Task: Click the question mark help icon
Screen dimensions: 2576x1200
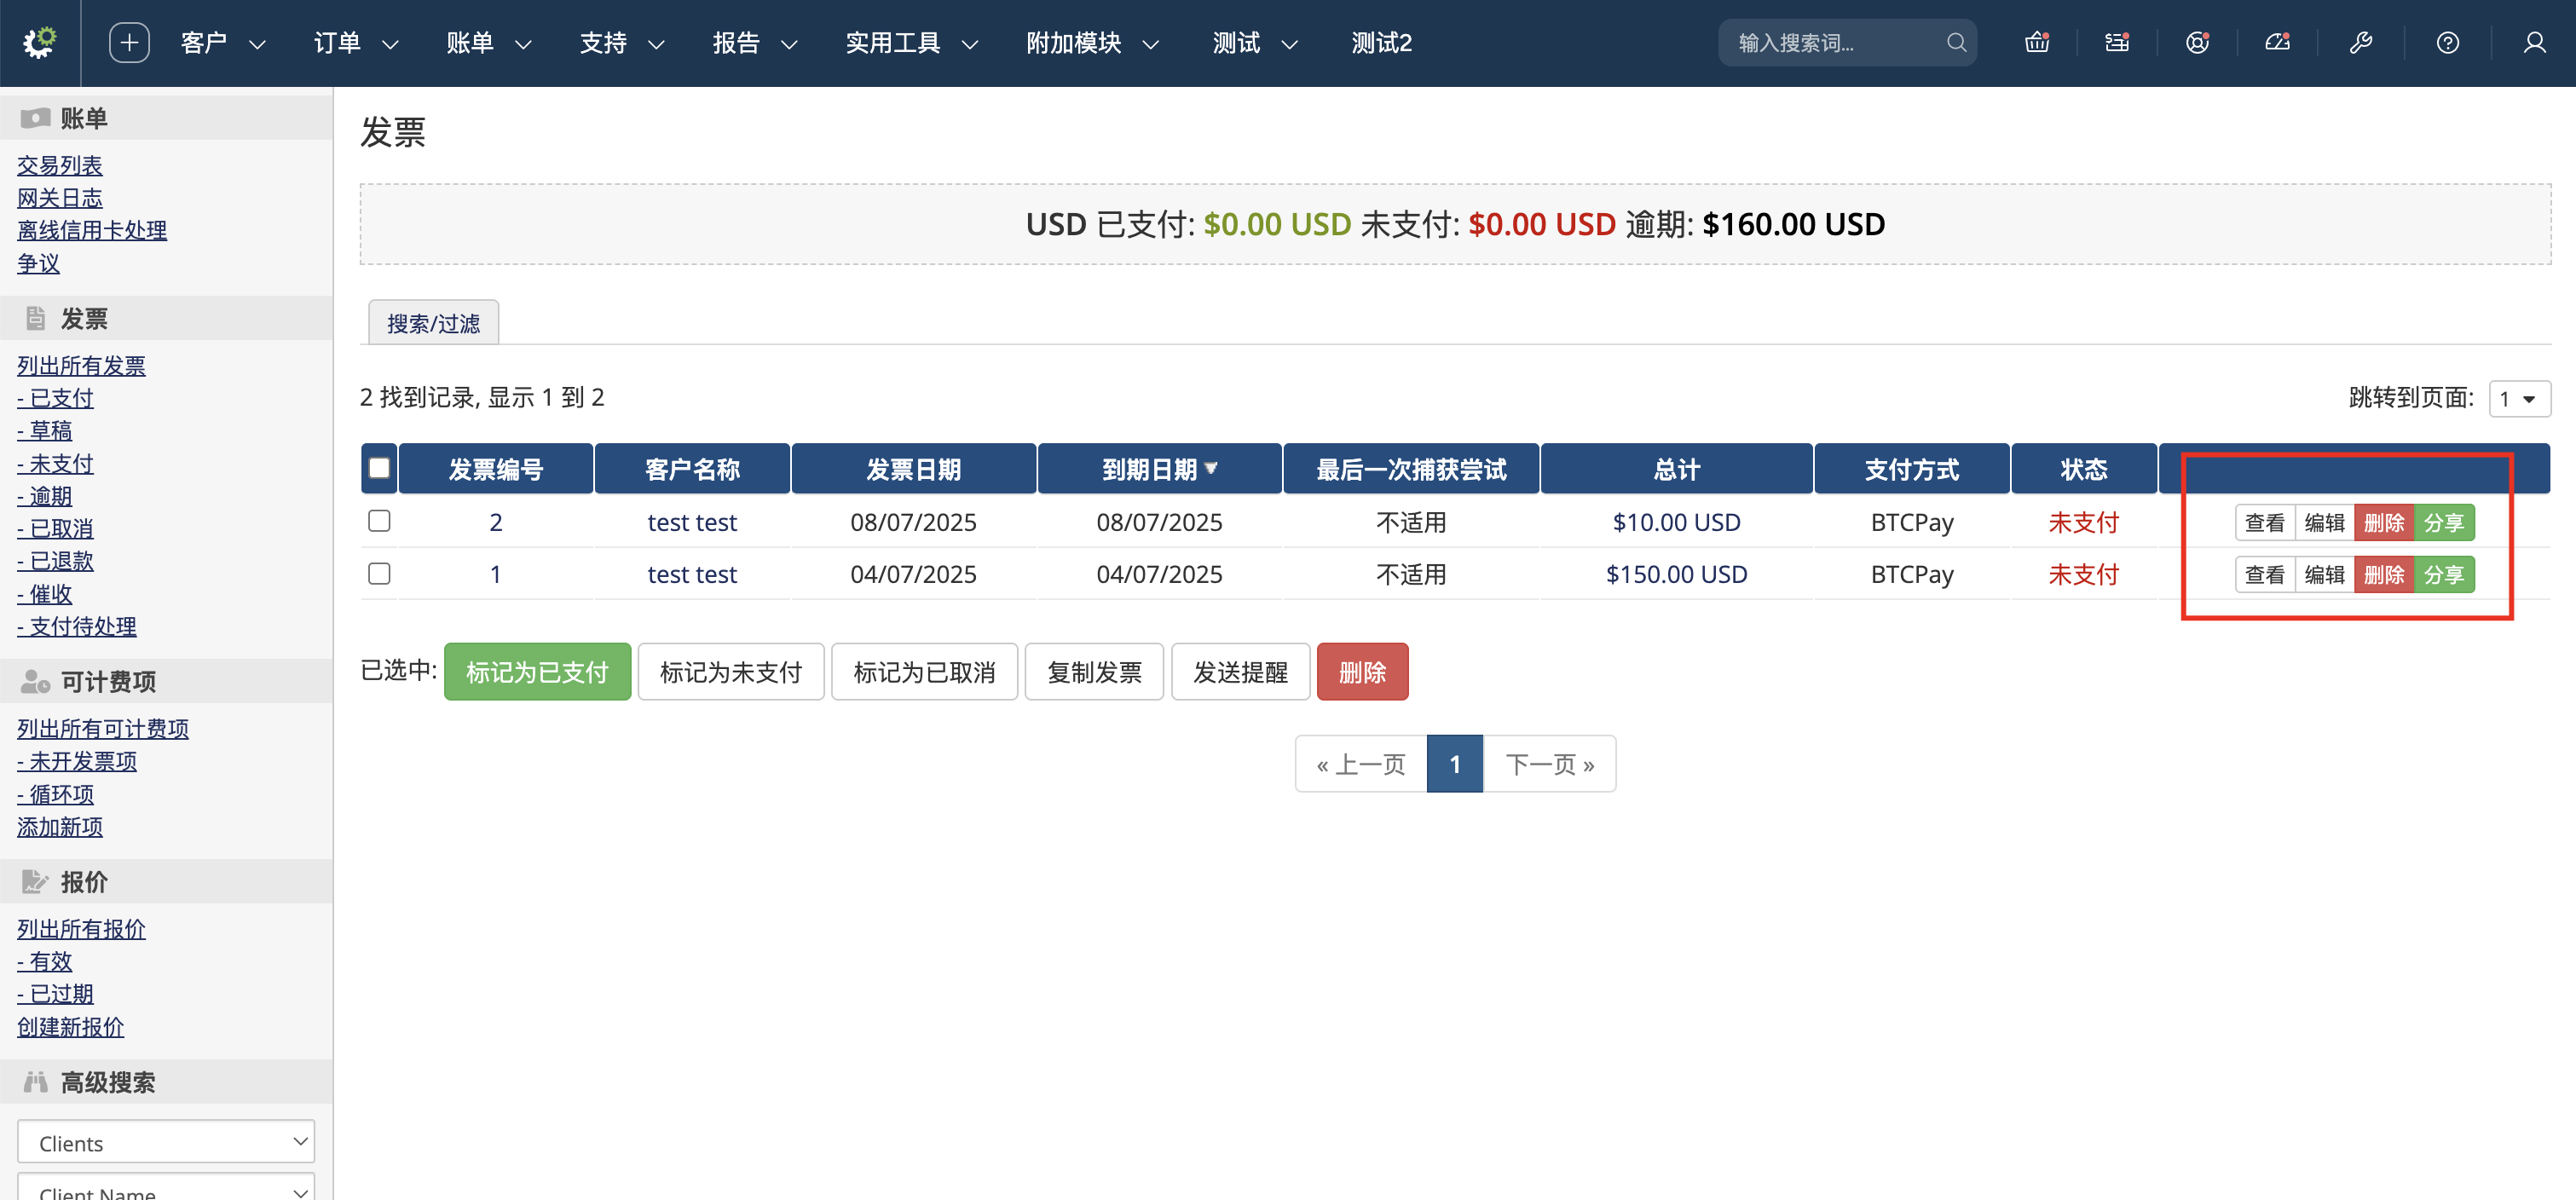Action: (2447, 42)
